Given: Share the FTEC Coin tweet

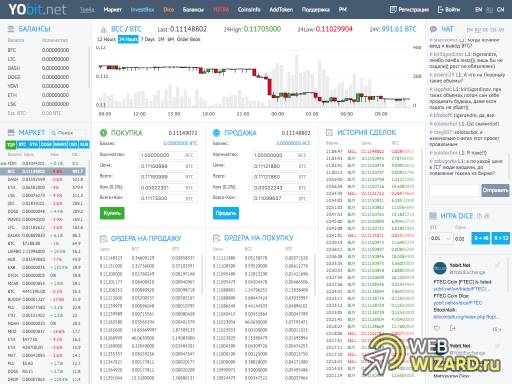Looking at the screenshot, I should 453,328.
